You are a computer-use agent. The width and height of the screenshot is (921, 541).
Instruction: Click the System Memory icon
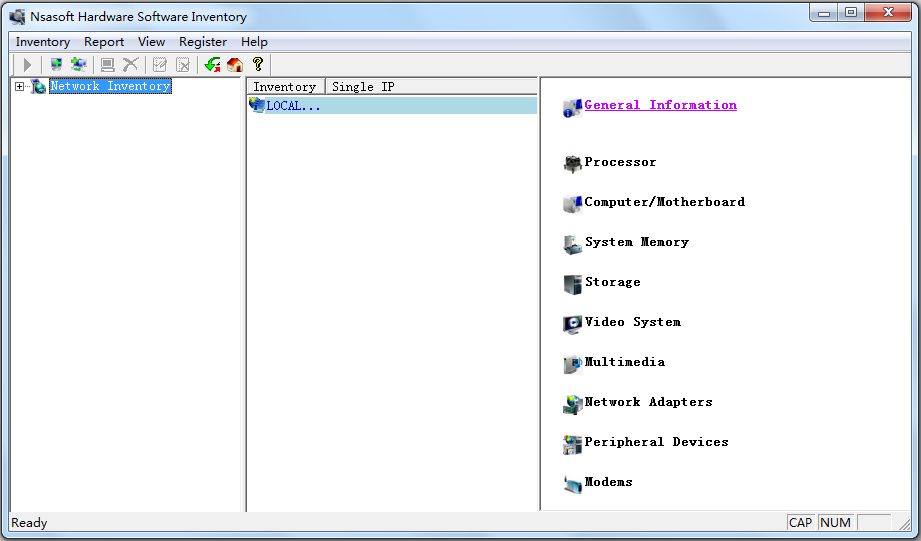point(572,244)
